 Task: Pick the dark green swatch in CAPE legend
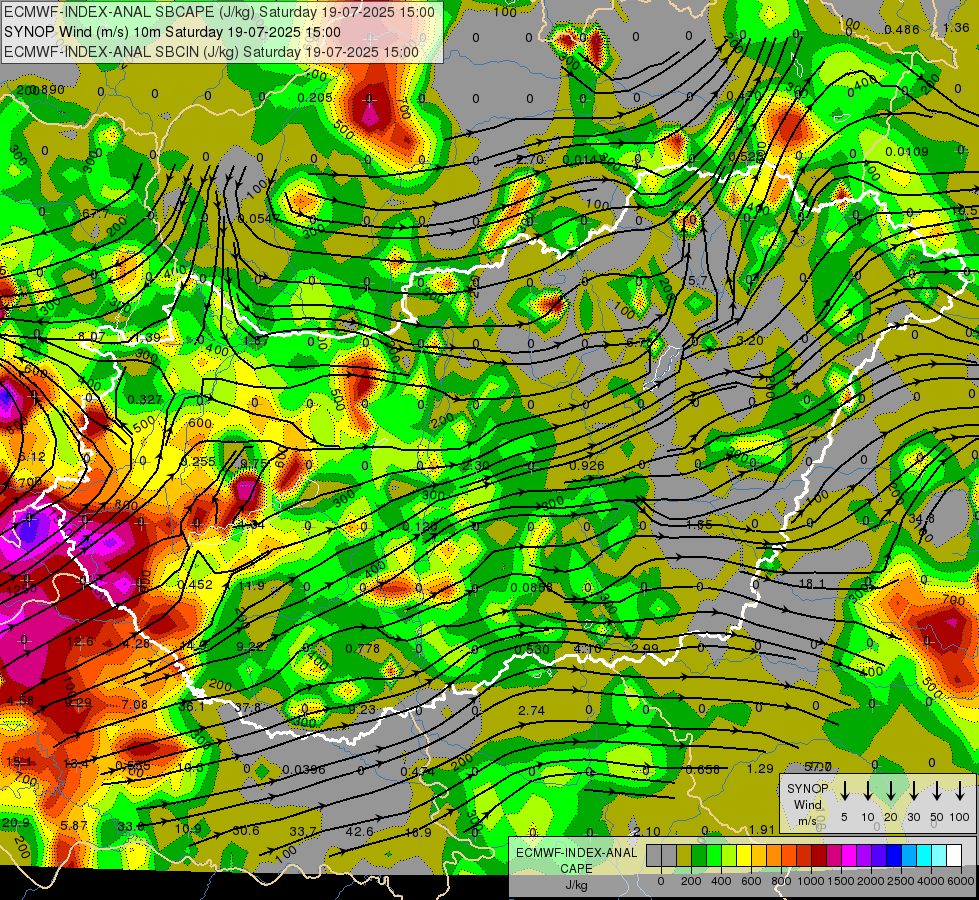[699, 856]
